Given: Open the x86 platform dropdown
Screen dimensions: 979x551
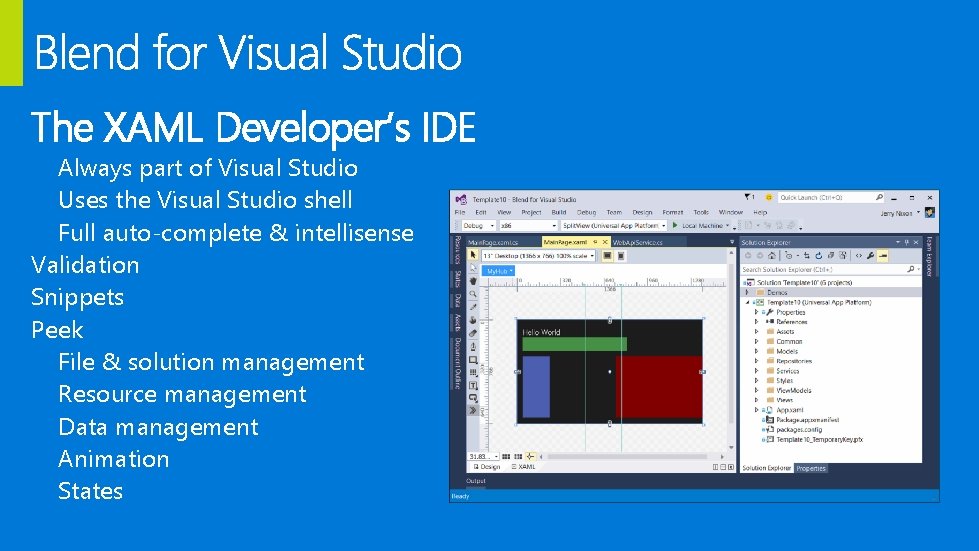Looking at the screenshot, I should coord(528,225).
